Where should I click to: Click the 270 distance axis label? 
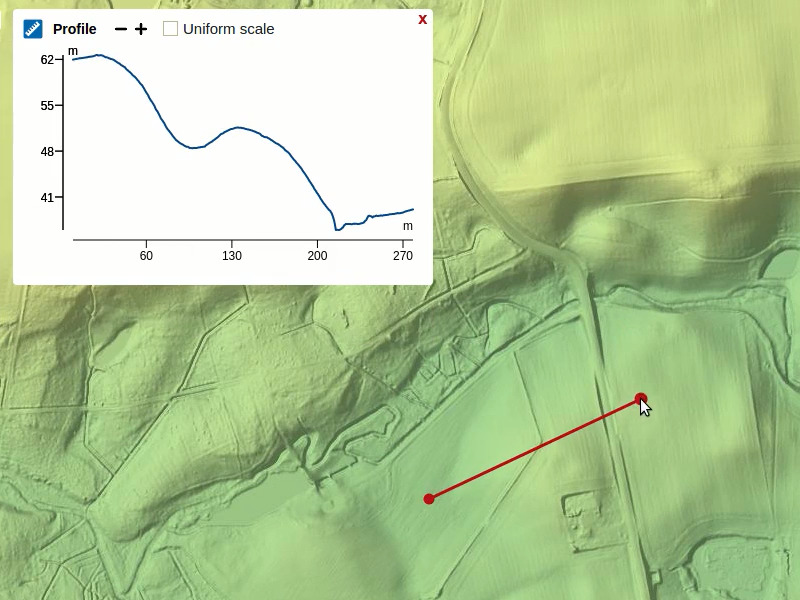coord(403,256)
